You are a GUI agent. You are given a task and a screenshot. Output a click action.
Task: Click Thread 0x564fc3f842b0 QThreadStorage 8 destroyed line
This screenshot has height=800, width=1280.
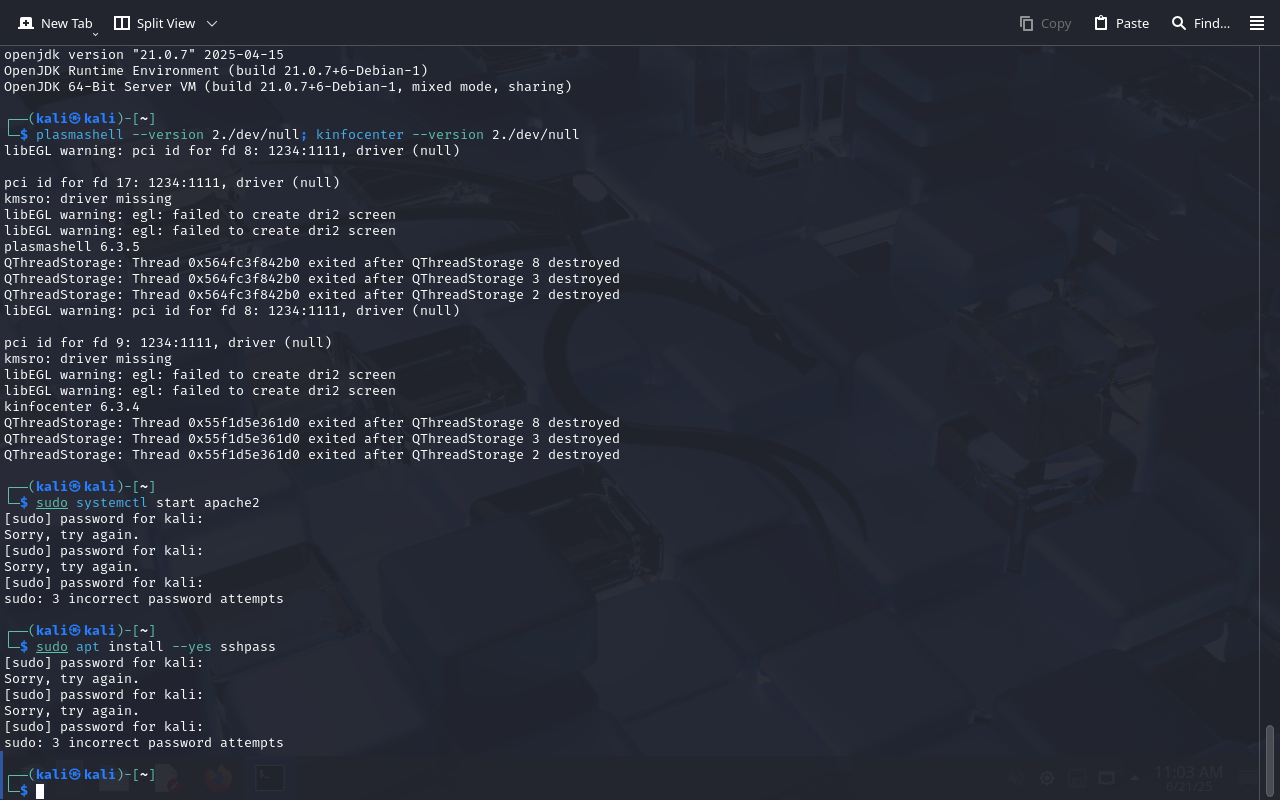(312, 263)
